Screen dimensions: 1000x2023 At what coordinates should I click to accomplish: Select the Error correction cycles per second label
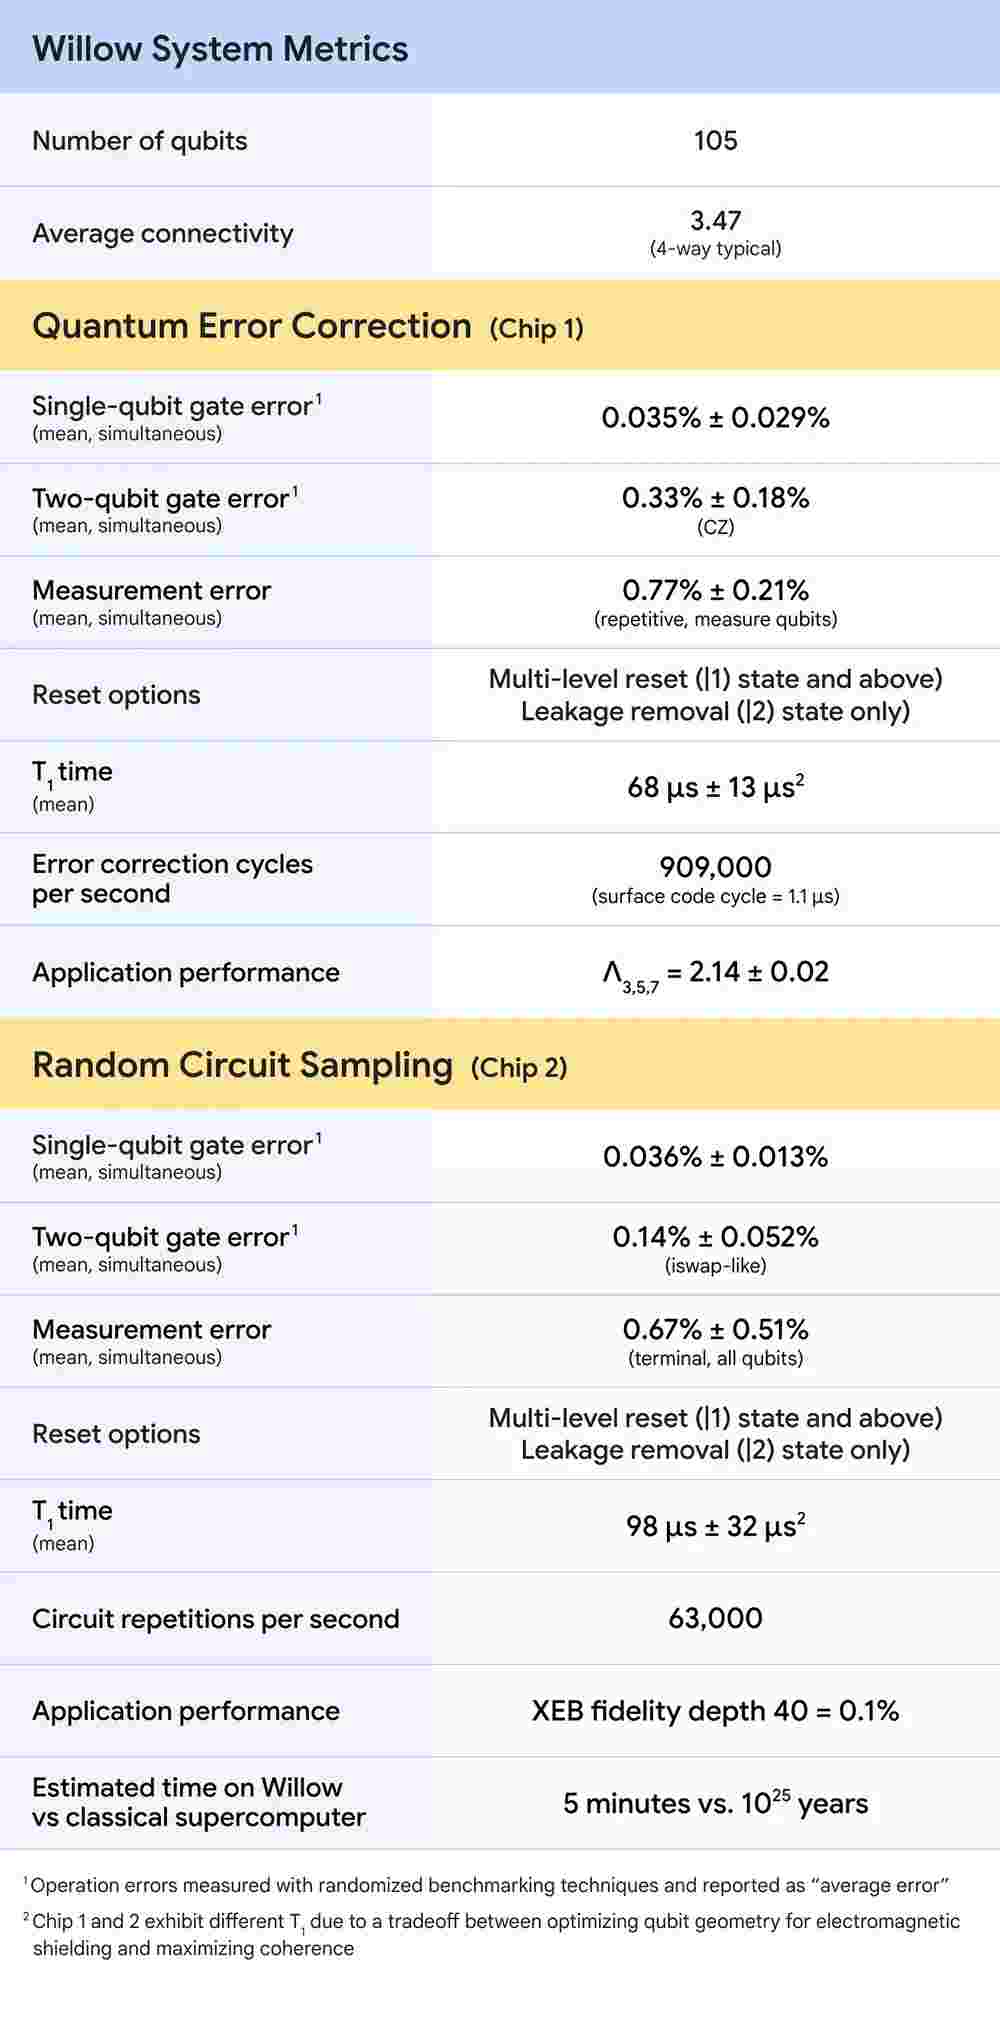click(x=172, y=878)
